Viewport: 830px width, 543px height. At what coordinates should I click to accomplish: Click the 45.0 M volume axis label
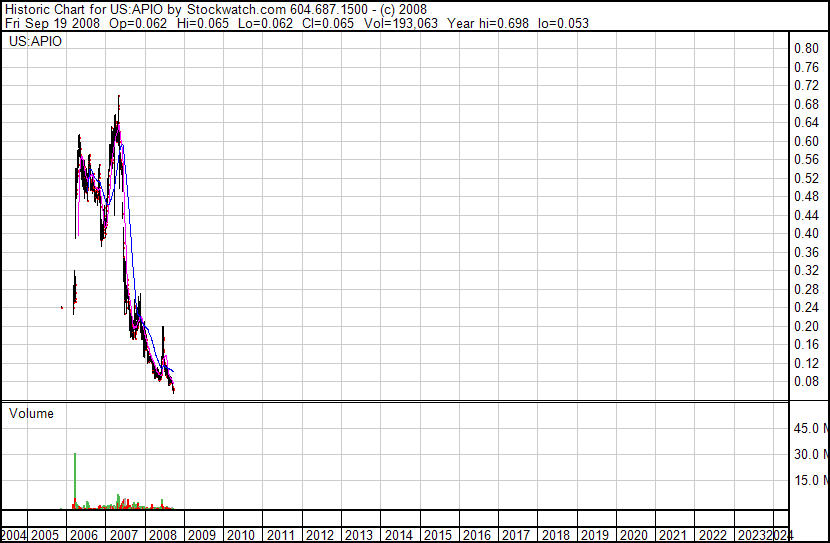click(x=811, y=428)
